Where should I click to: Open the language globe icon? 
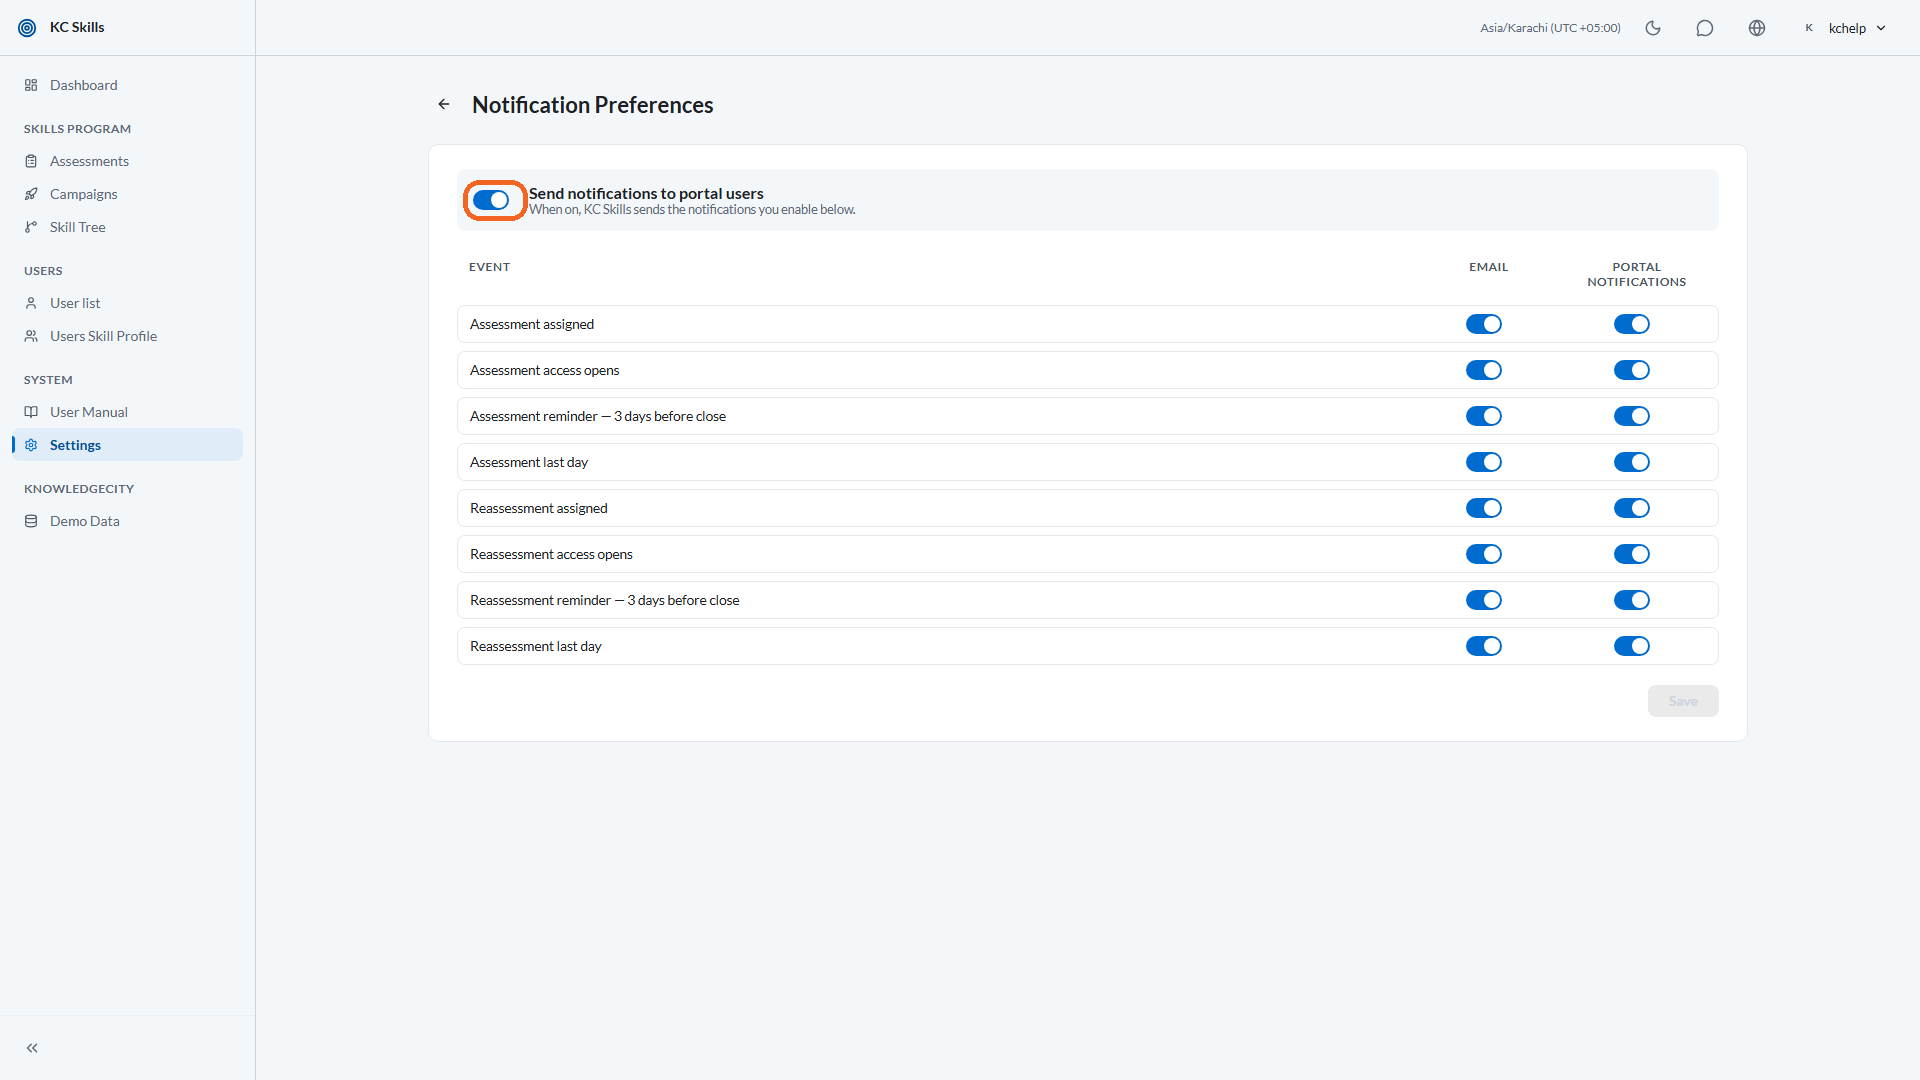[x=1757, y=28]
